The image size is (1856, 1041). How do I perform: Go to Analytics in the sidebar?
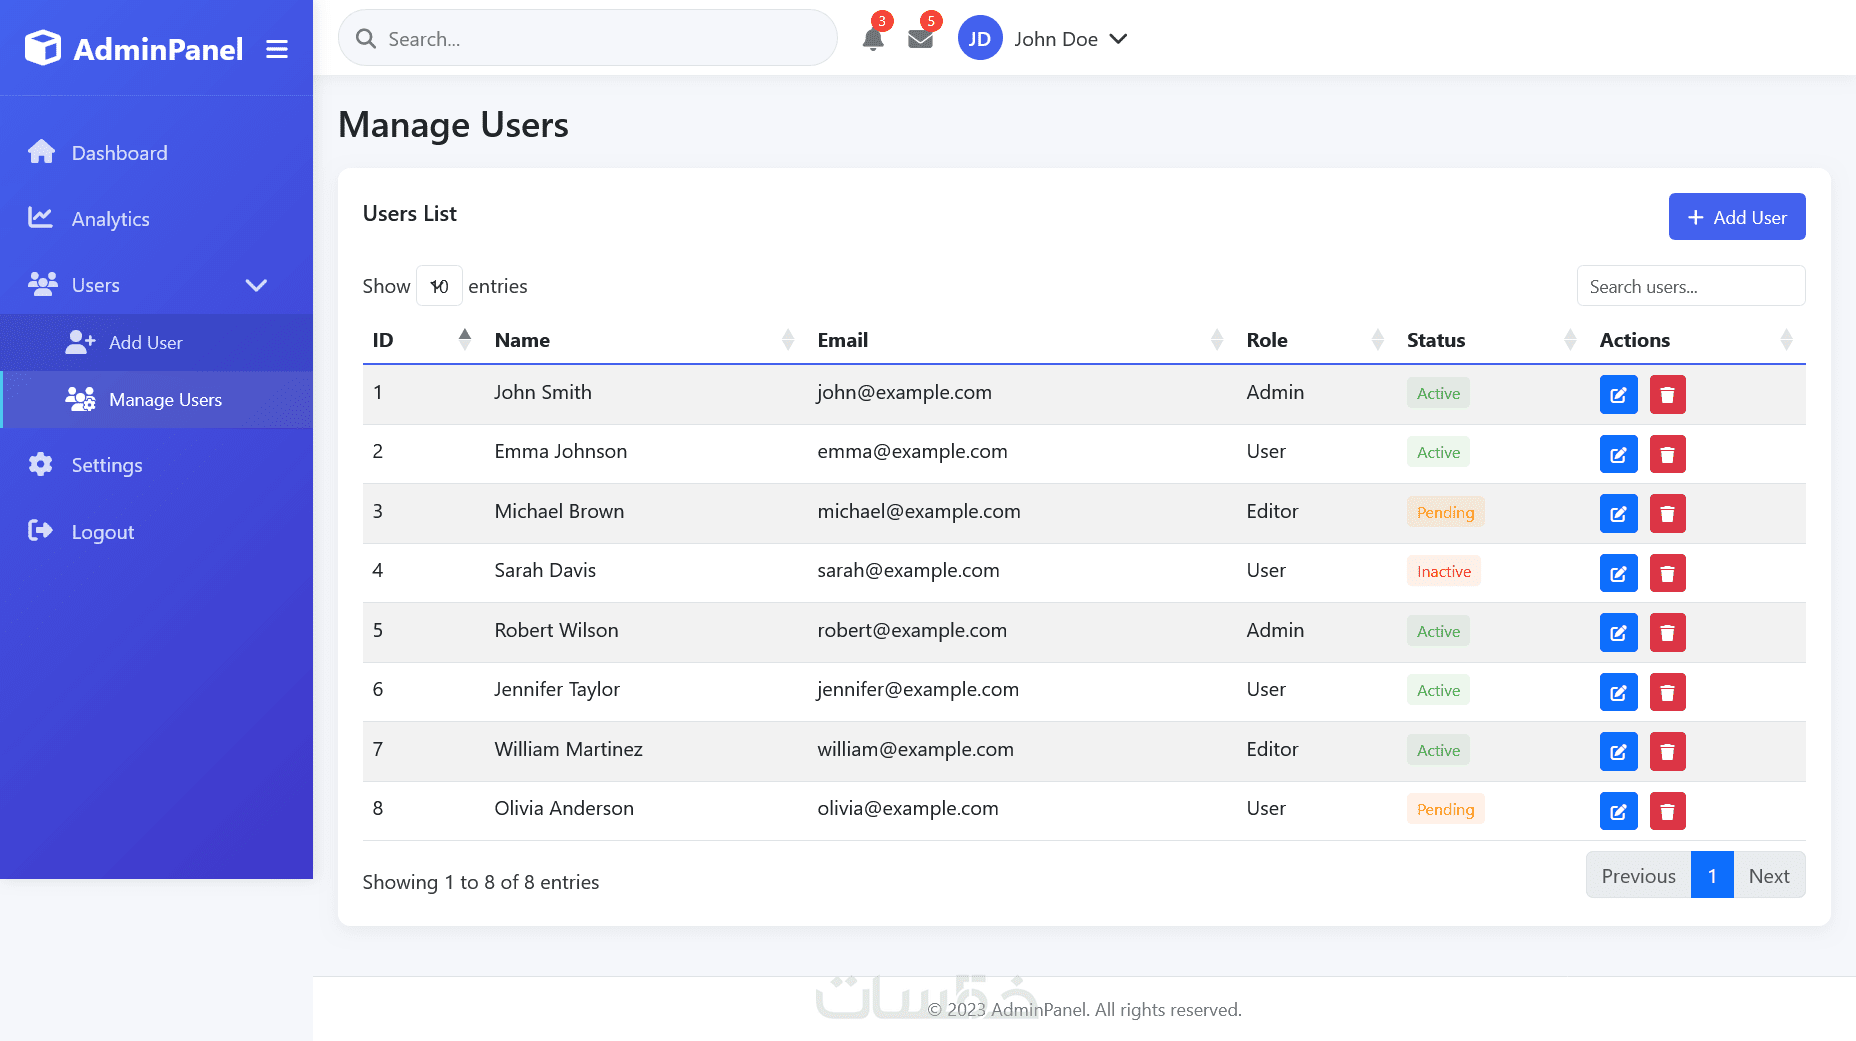pyautogui.click(x=110, y=219)
